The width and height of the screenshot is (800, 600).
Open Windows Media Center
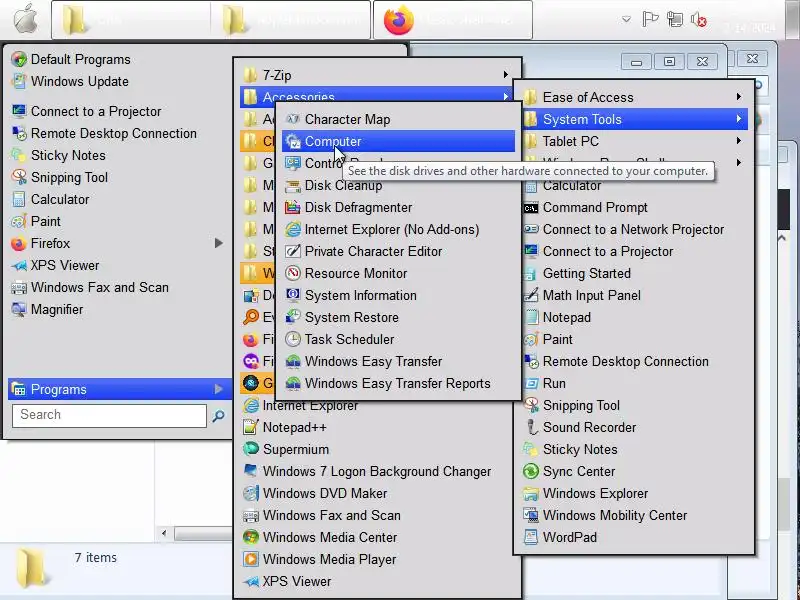click(377, 537)
